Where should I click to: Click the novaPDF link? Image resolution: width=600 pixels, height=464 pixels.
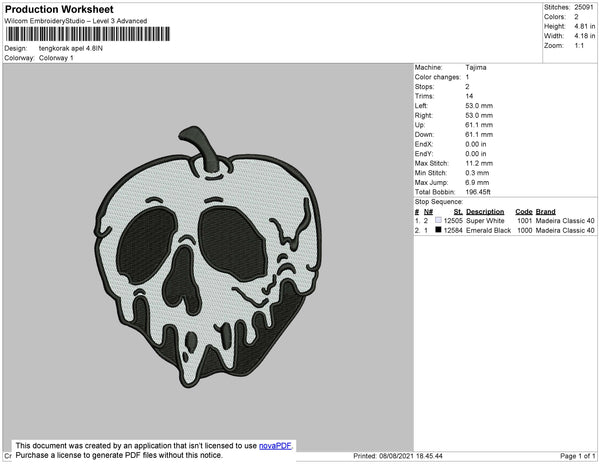click(275, 446)
